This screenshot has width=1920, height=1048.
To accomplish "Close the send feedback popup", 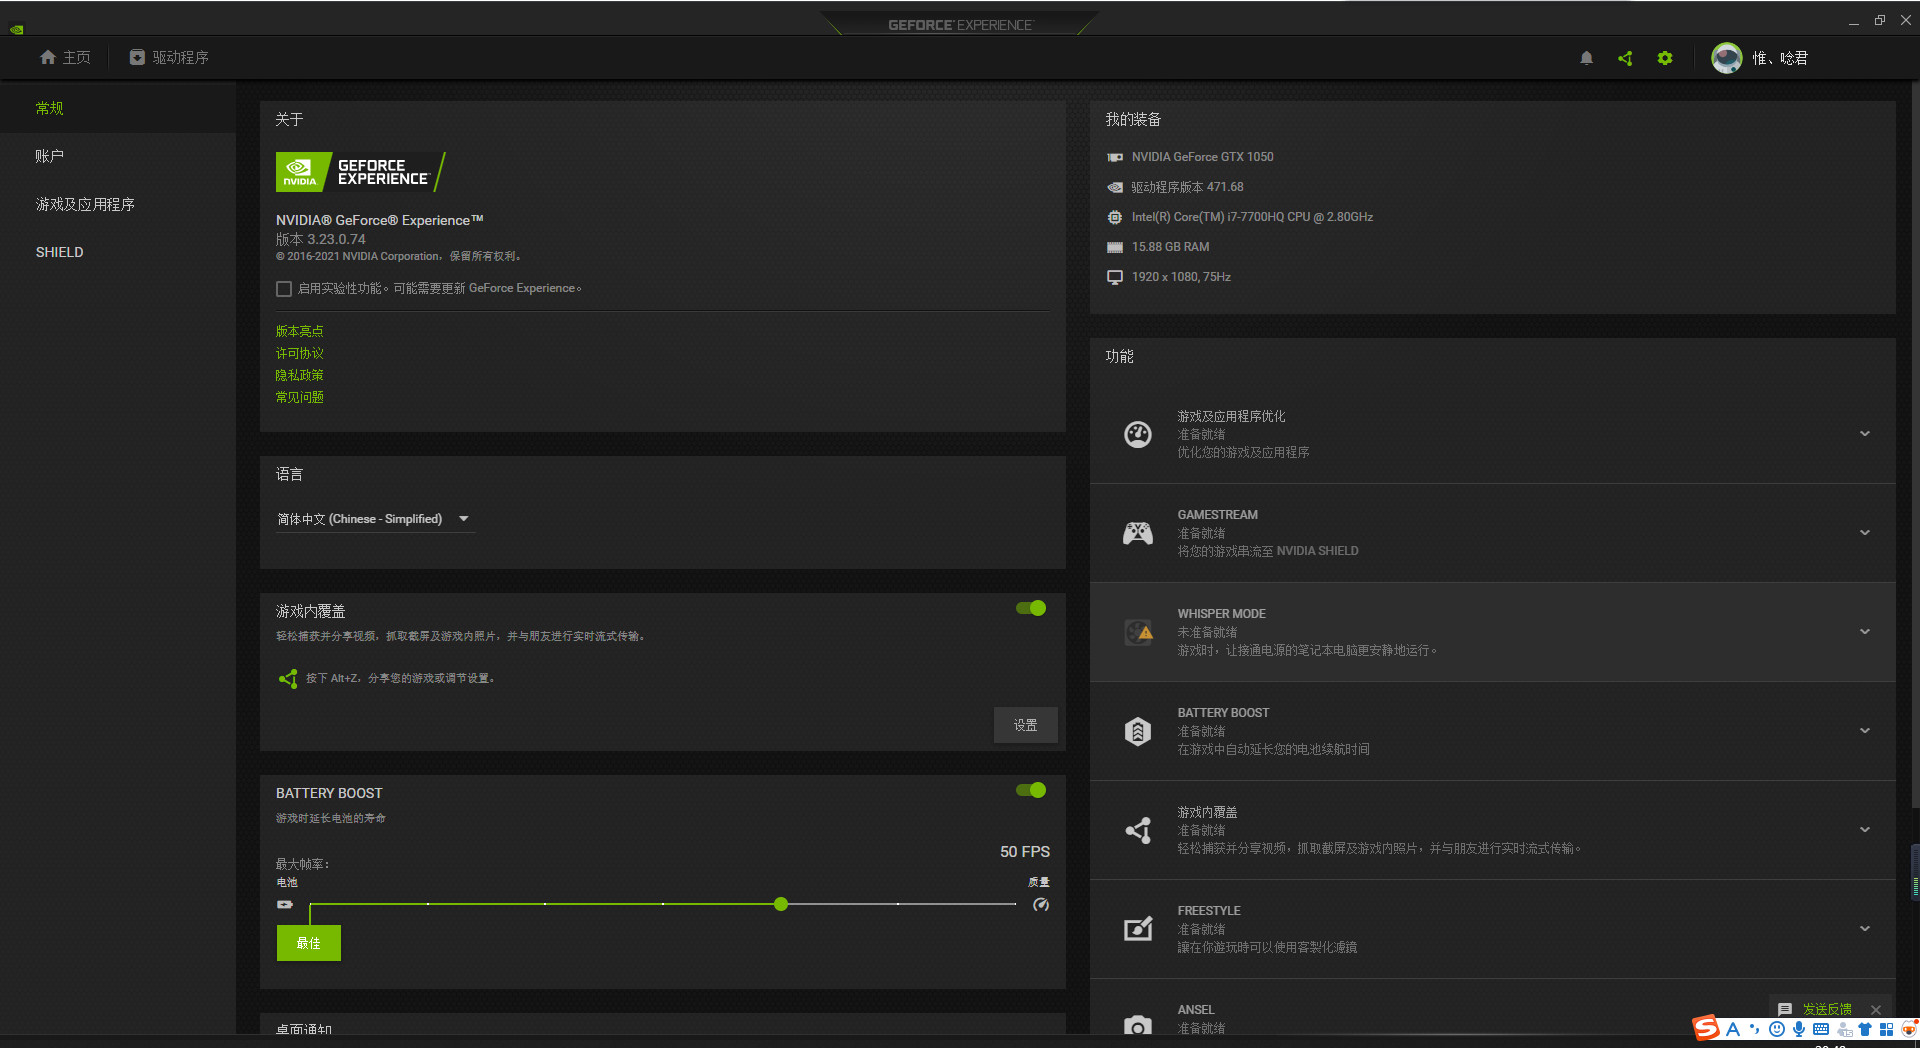I will pyautogui.click(x=1876, y=1010).
